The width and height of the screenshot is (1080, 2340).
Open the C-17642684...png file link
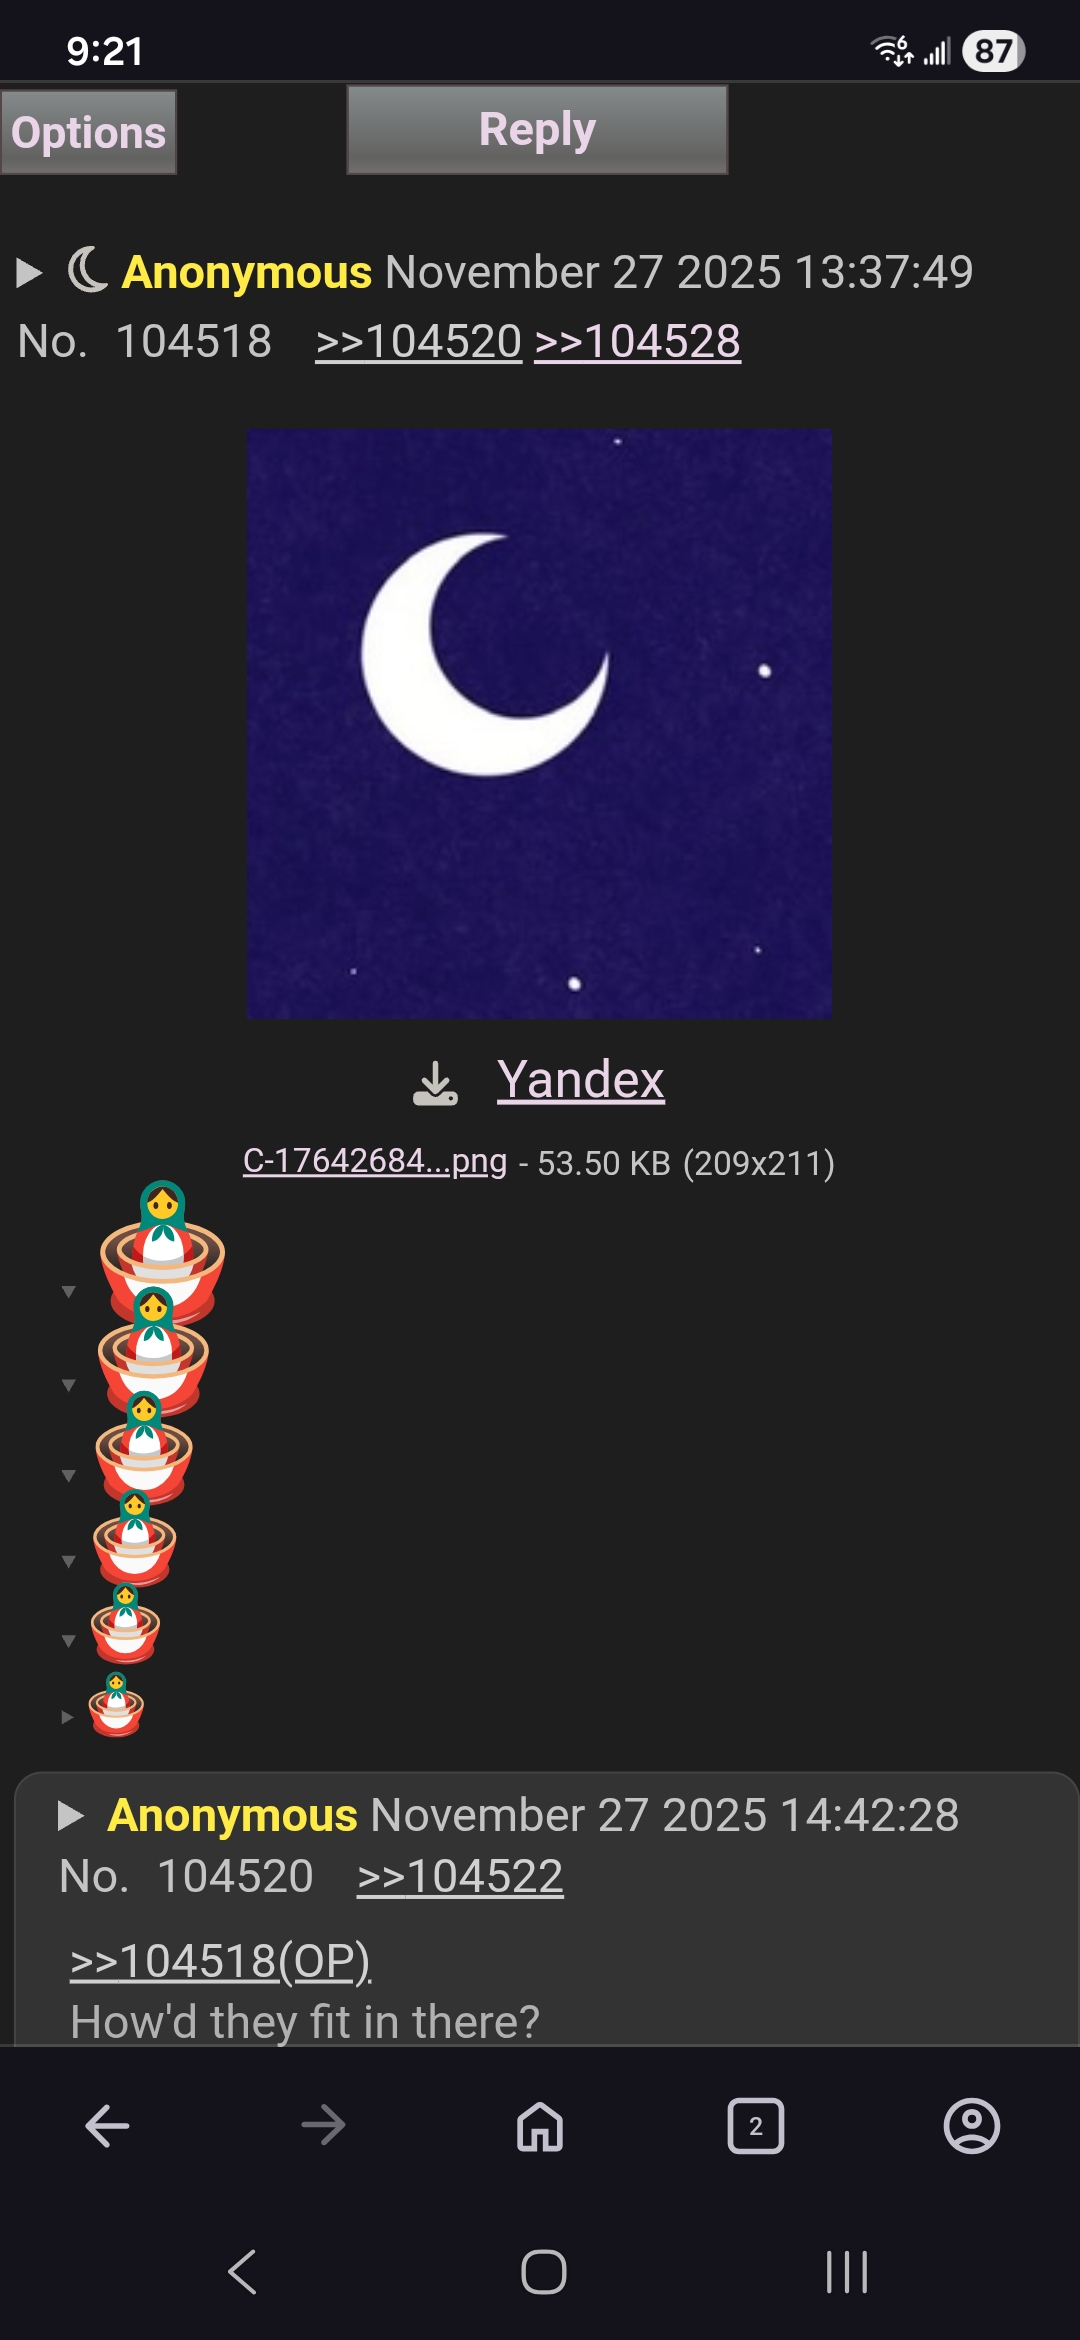click(375, 1161)
